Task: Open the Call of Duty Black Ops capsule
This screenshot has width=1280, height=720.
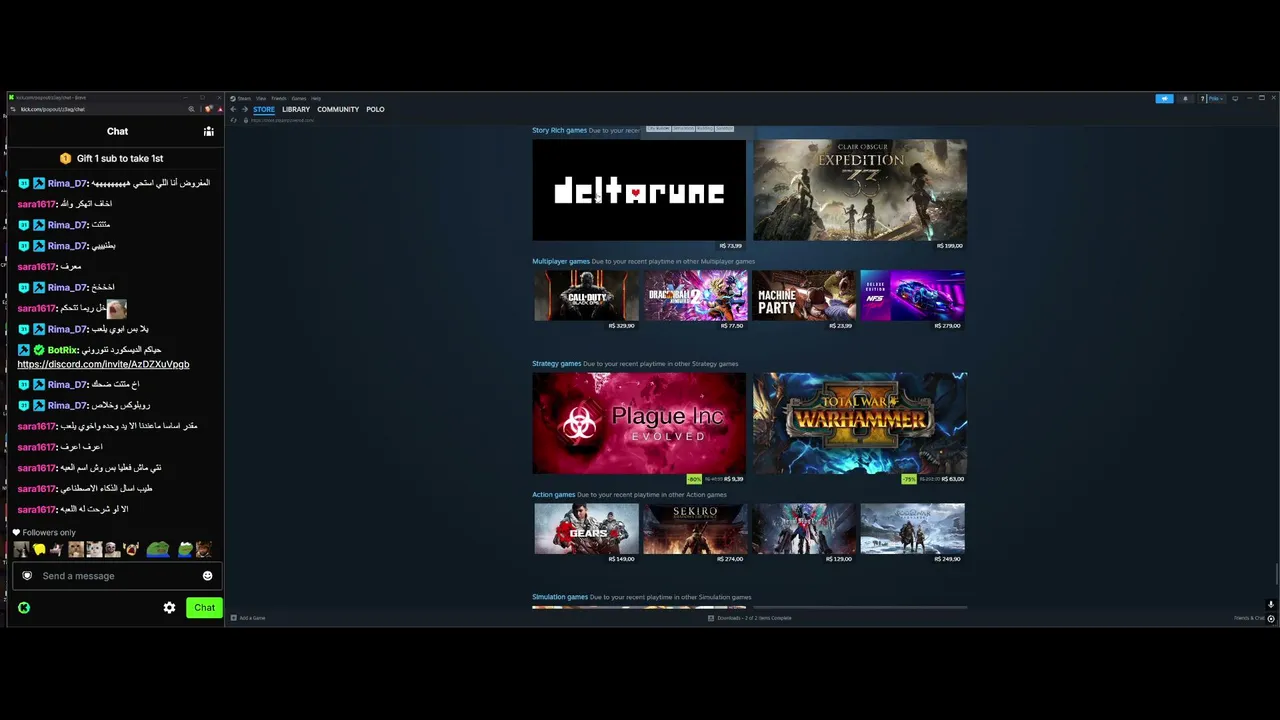Action: 586,295
